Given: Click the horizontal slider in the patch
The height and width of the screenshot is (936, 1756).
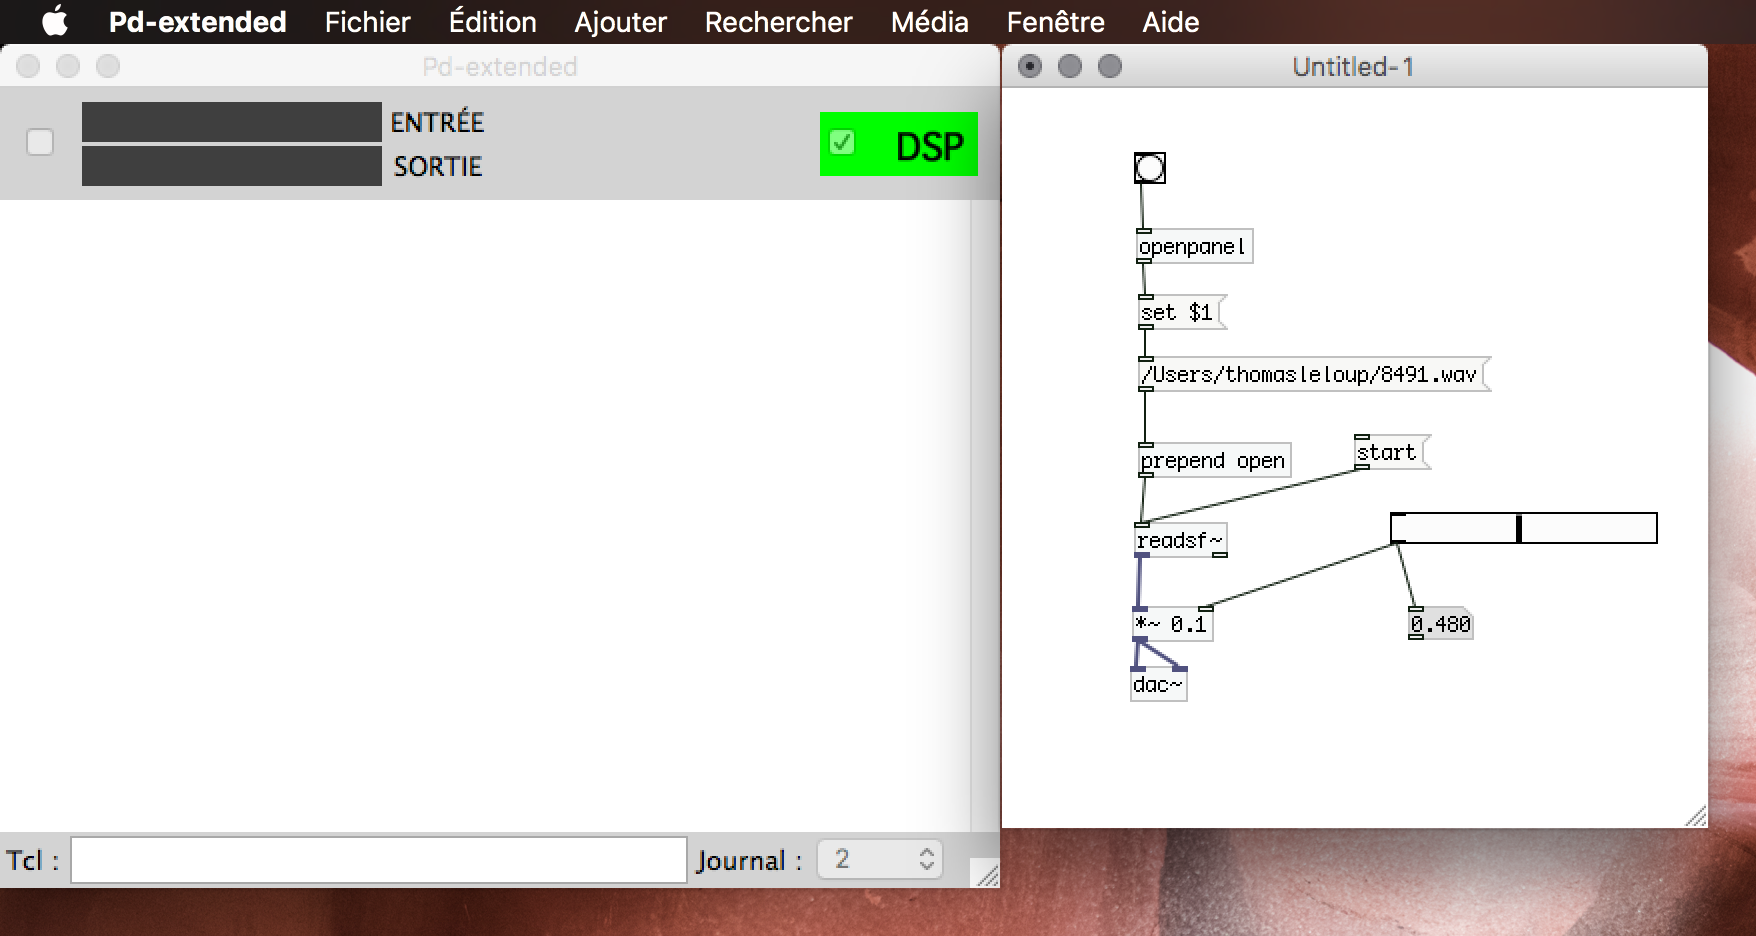Looking at the screenshot, I should click(1522, 528).
